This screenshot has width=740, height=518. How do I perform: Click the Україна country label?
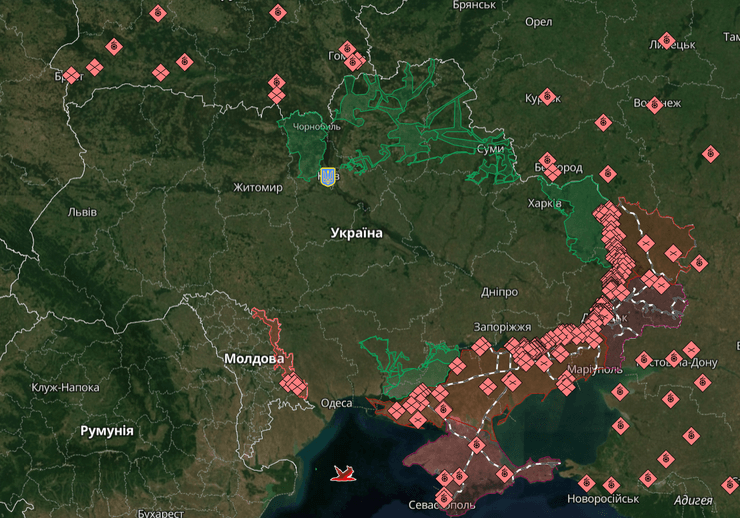coord(356,232)
